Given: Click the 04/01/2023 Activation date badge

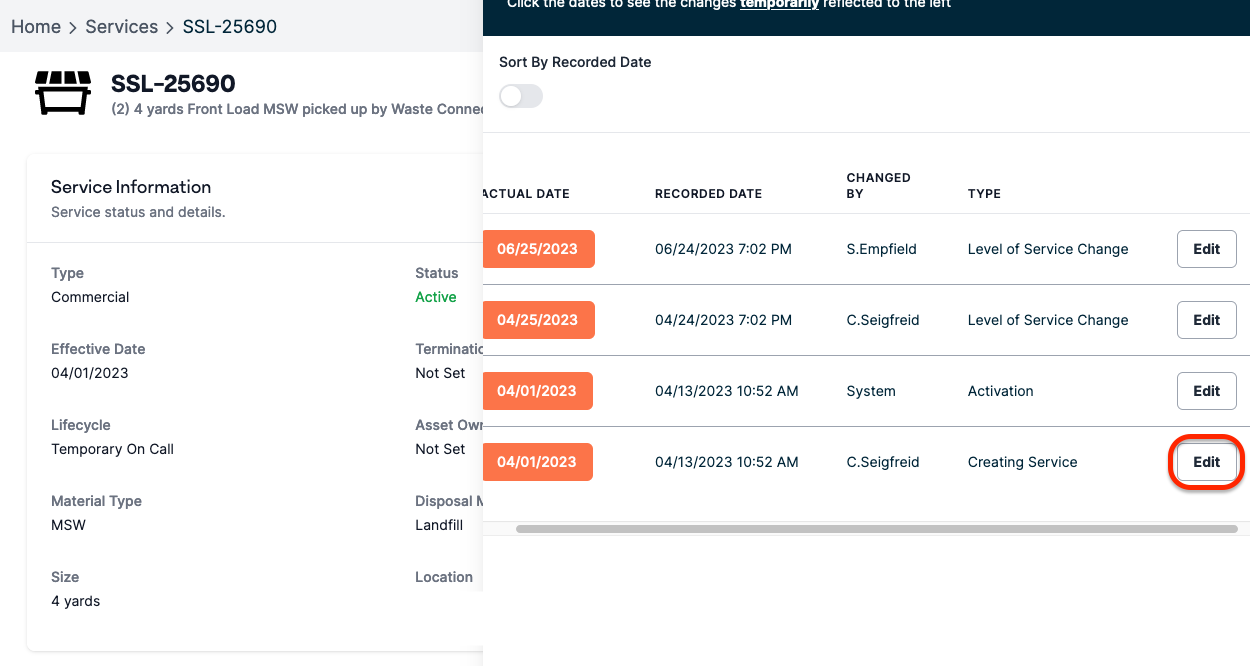Looking at the screenshot, I should [x=538, y=391].
